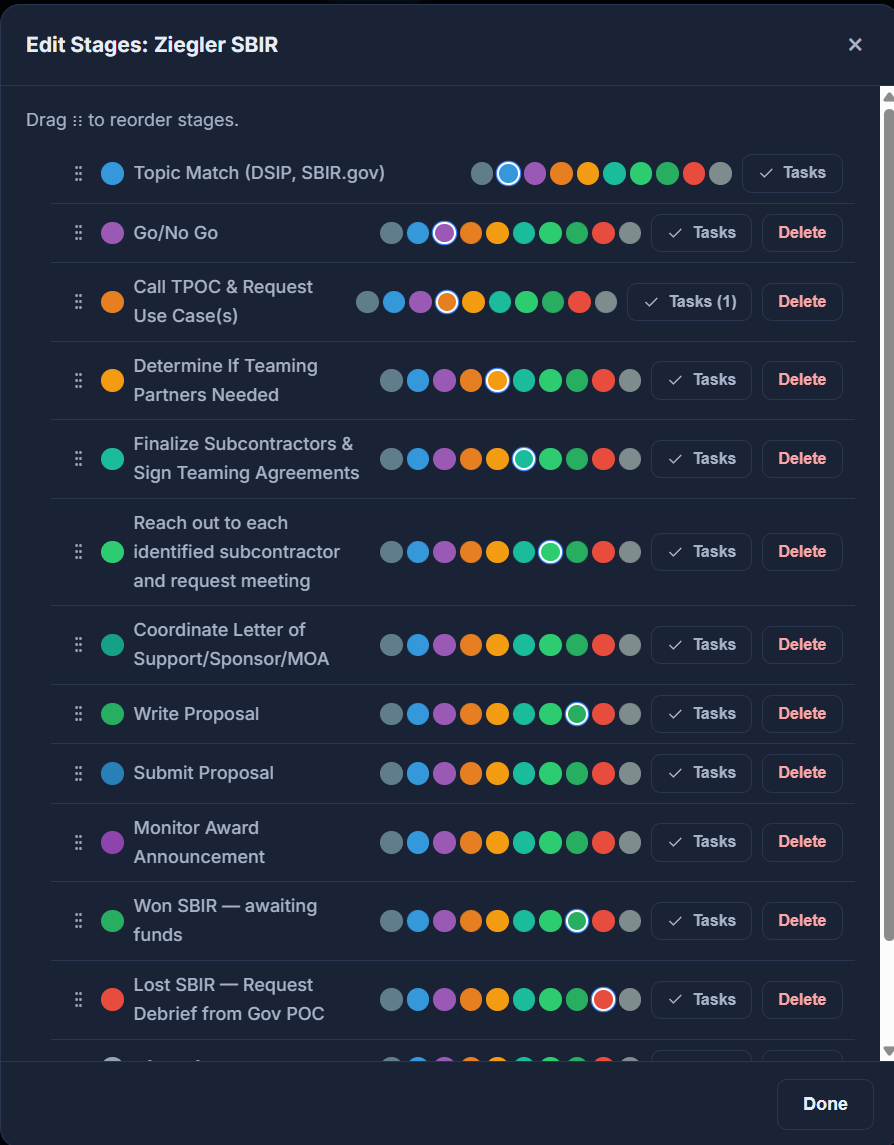Image resolution: width=894 pixels, height=1145 pixels.
Task: Click Done to finish editing stages
Action: [x=825, y=1104]
